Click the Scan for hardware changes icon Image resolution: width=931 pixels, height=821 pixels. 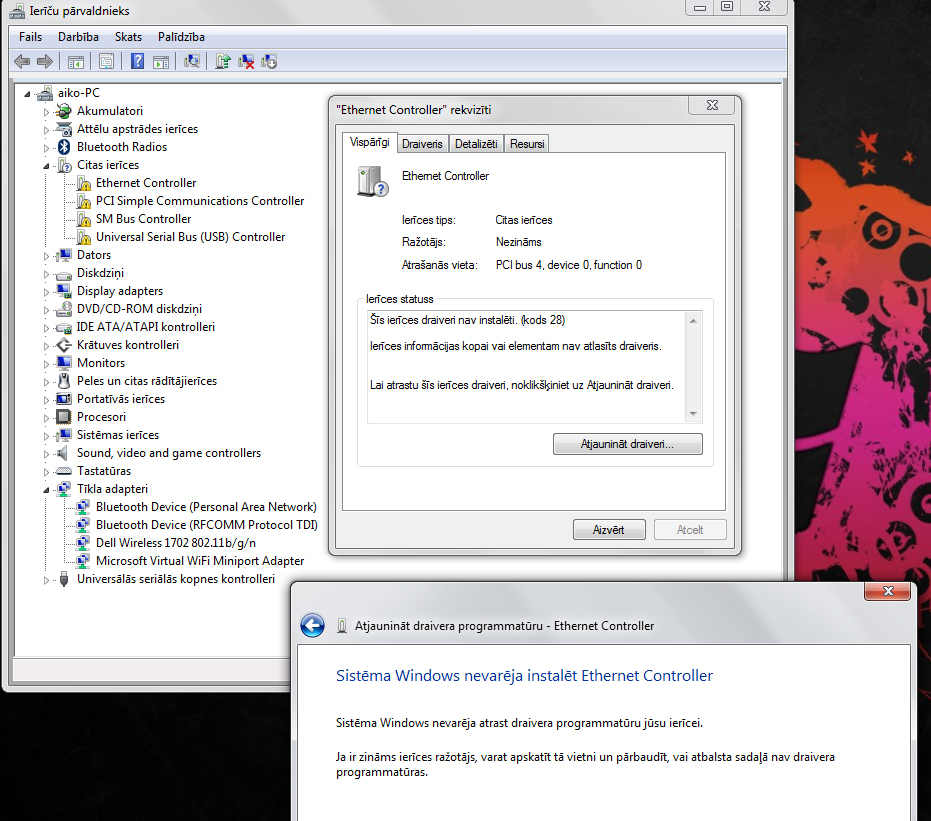(192, 61)
